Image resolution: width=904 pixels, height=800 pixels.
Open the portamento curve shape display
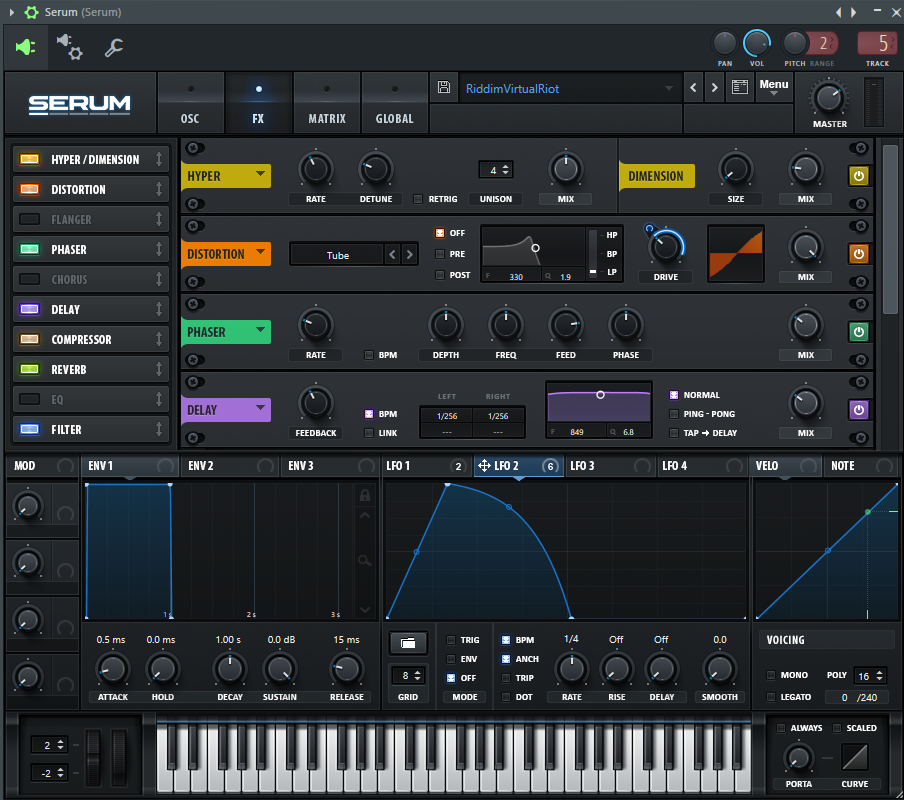coord(854,757)
